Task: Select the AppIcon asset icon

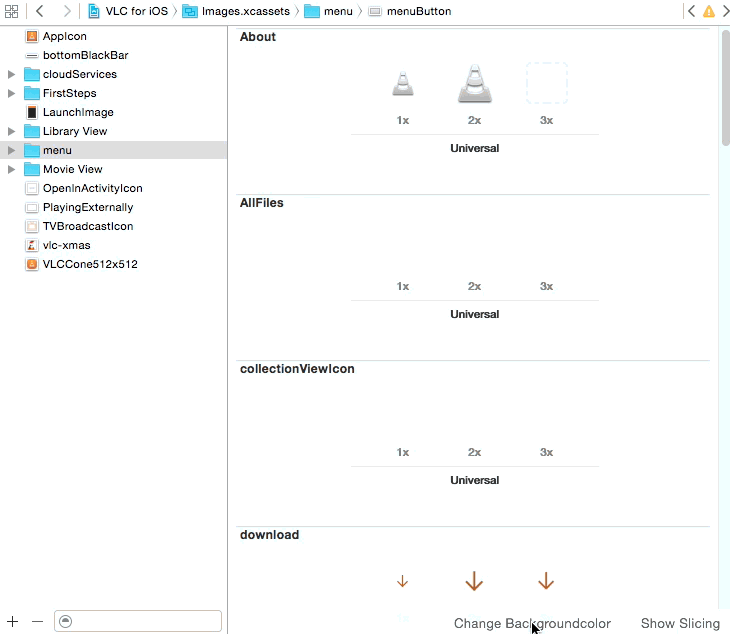Action: 32,36
